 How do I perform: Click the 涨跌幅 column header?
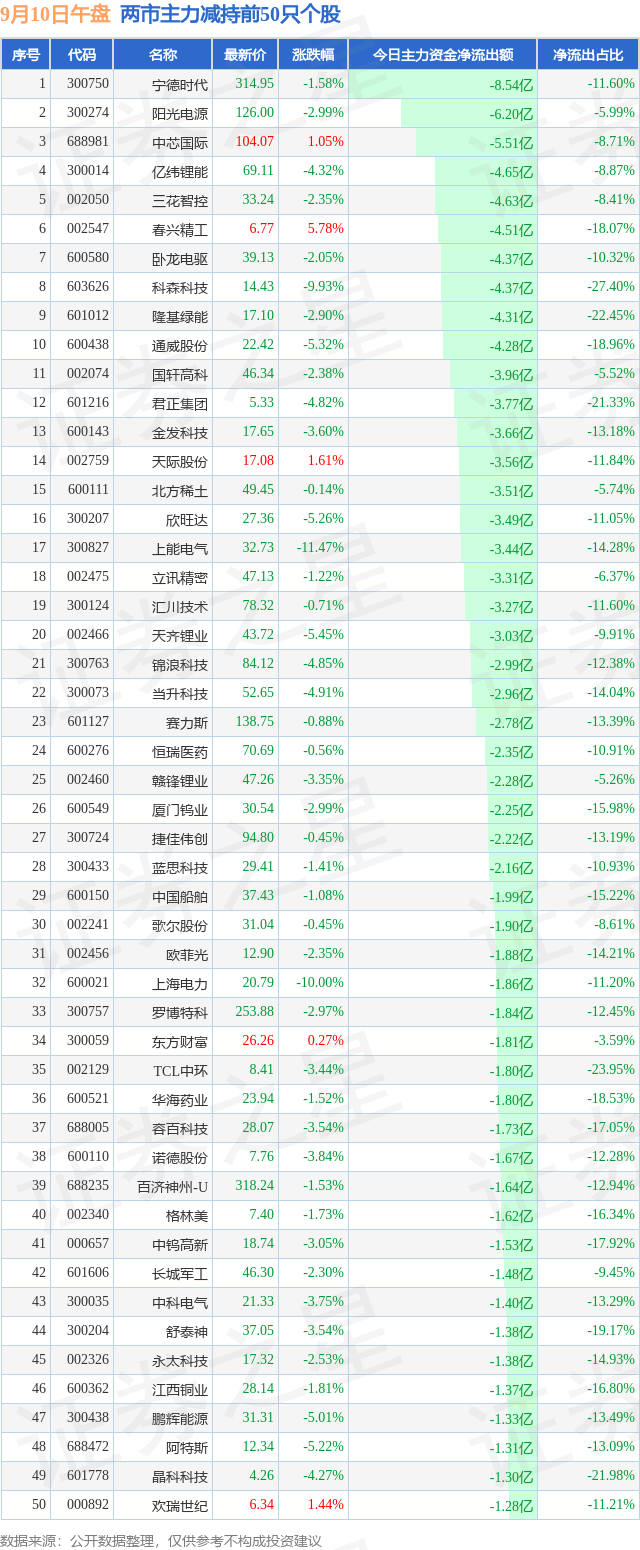[x=313, y=55]
